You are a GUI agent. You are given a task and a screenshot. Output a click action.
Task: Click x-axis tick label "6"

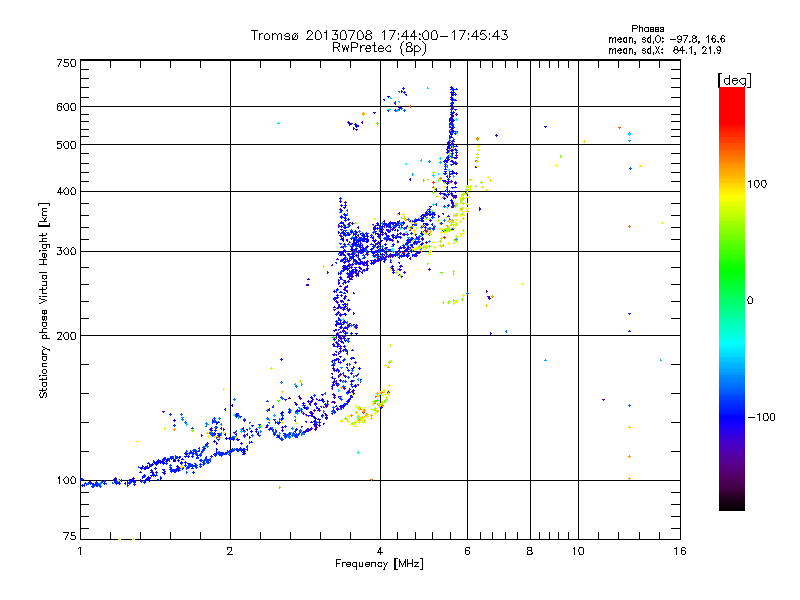[467, 551]
